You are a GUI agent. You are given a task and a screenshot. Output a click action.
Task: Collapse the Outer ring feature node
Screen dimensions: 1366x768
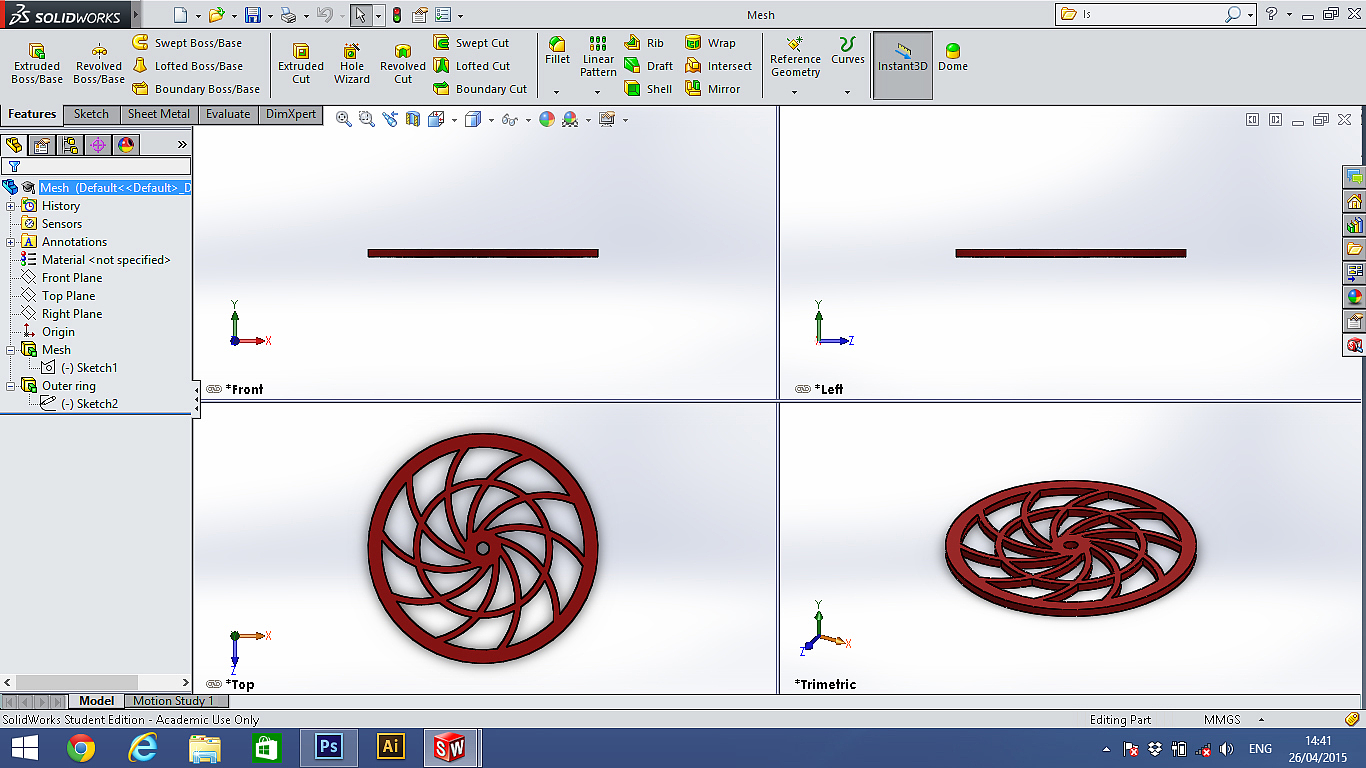tap(11, 386)
